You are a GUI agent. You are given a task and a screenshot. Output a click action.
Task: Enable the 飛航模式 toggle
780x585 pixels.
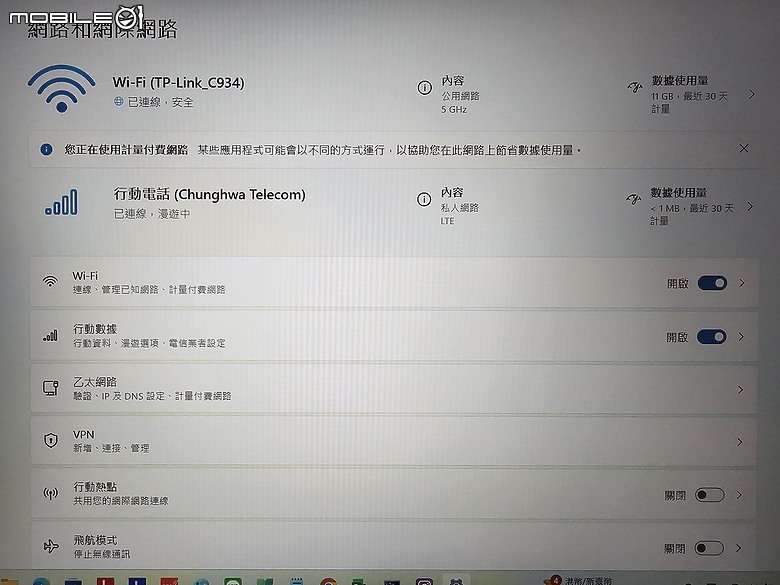709,548
